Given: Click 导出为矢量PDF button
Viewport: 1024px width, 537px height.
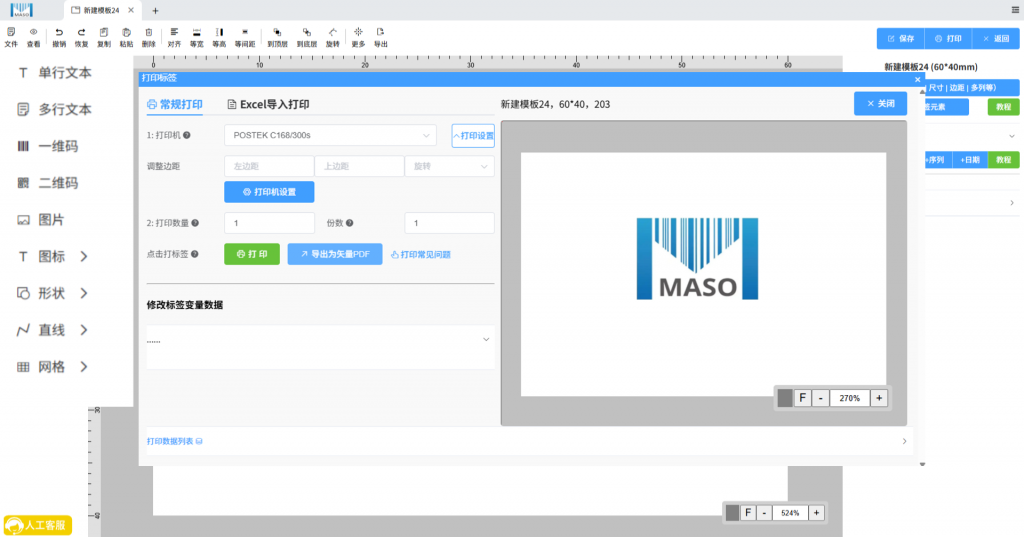Looking at the screenshot, I should (x=335, y=254).
